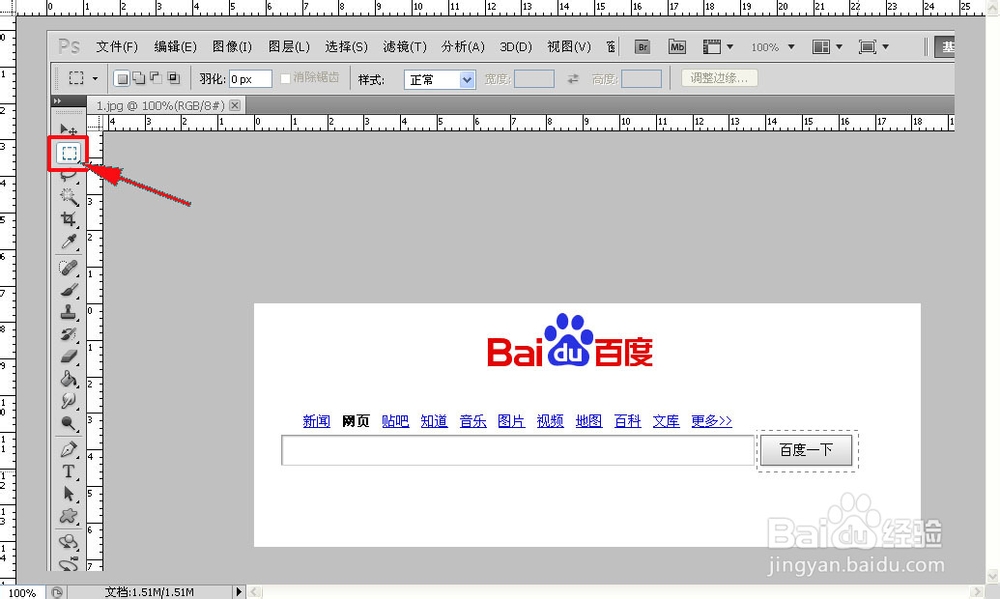
Task: Expand the toolbox with double-arrow icon
Action: point(57,101)
